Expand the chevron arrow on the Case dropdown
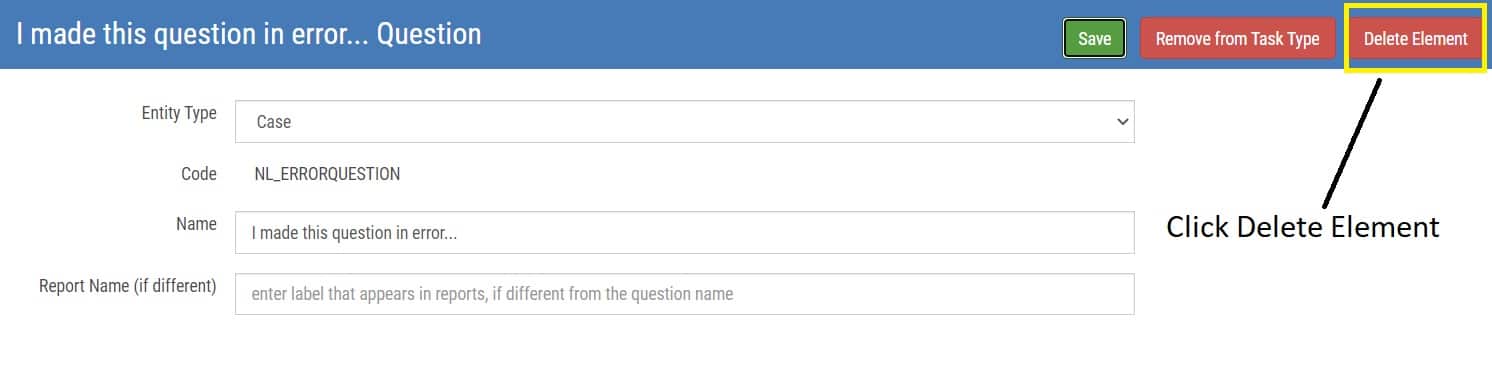The image size is (1492, 389). pos(1120,121)
